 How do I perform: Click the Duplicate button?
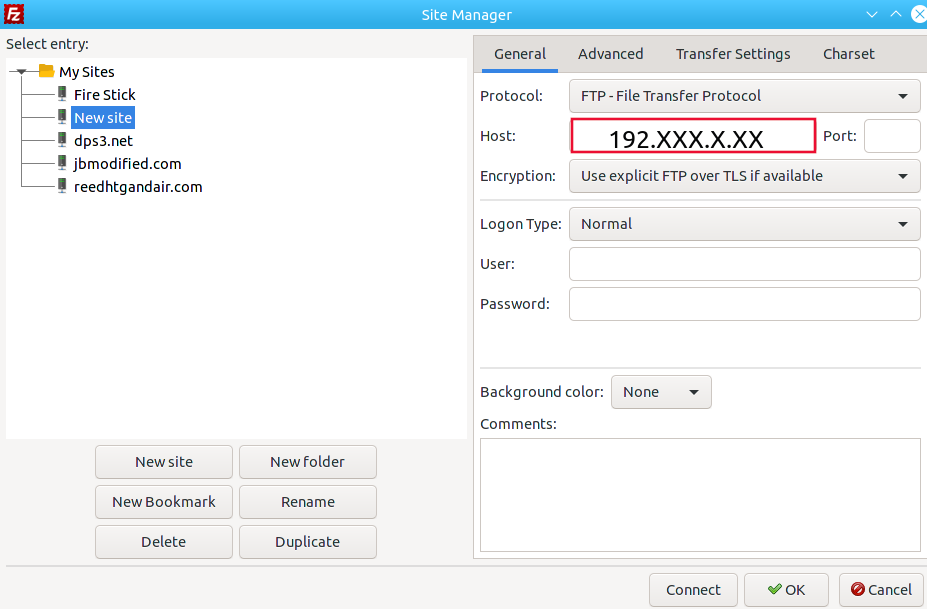(x=307, y=542)
